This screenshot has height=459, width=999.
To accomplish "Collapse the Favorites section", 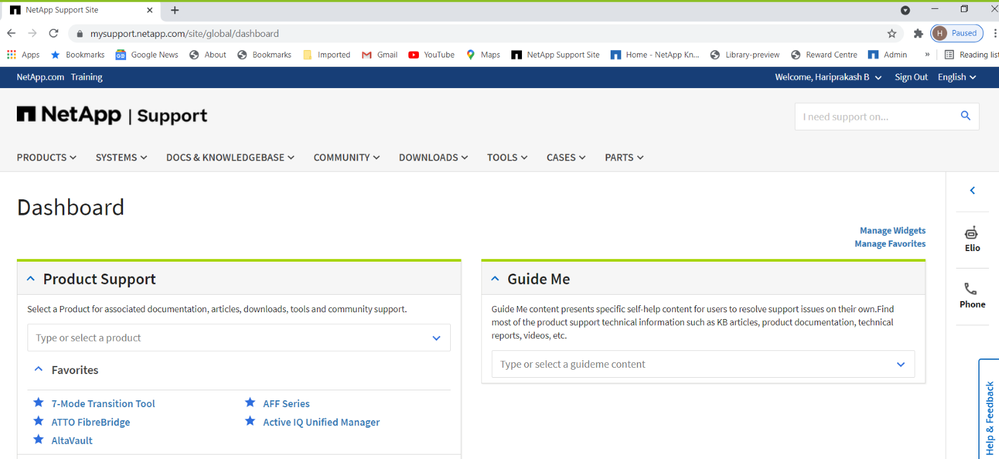I will click(x=39, y=369).
